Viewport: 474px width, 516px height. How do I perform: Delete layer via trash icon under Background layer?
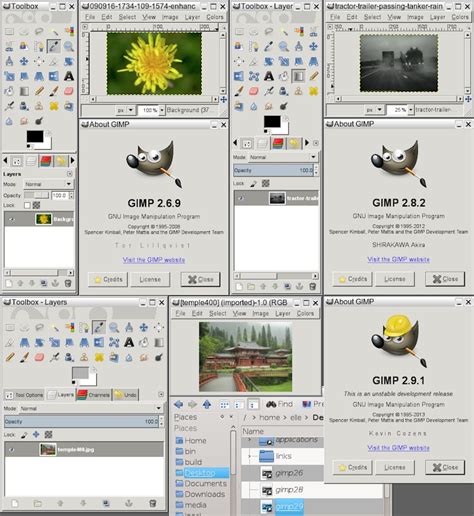[68, 283]
